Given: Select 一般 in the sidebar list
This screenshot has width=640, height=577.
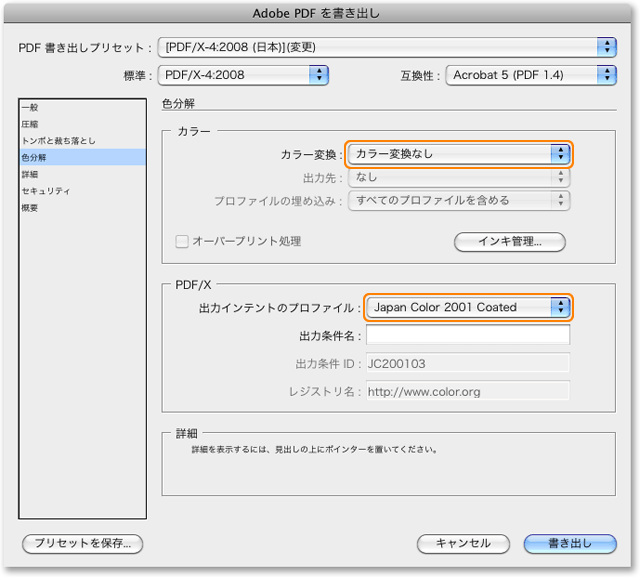Looking at the screenshot, I should tap(30, 106).
